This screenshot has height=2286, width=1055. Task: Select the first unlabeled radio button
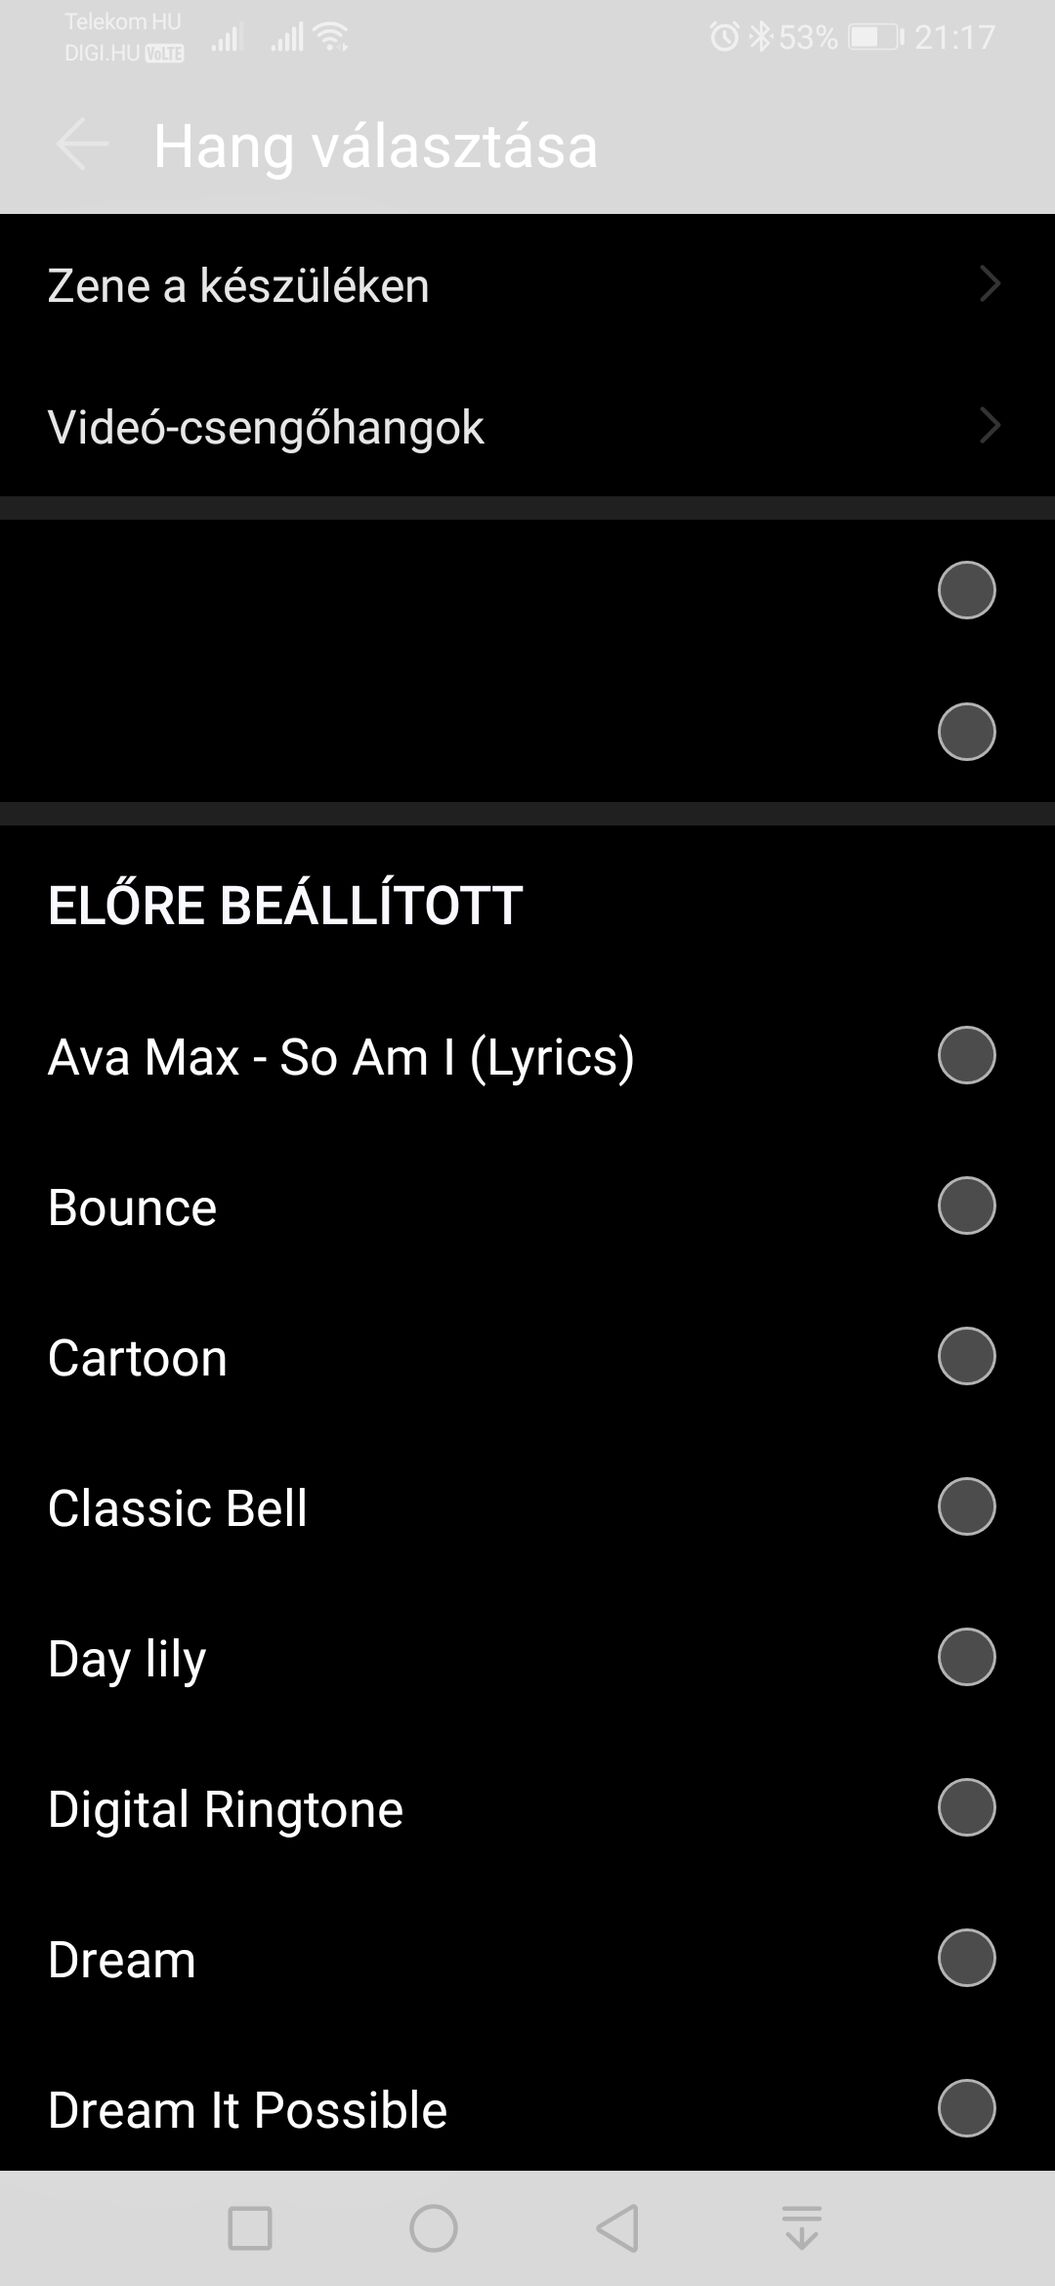coord(966,590)
